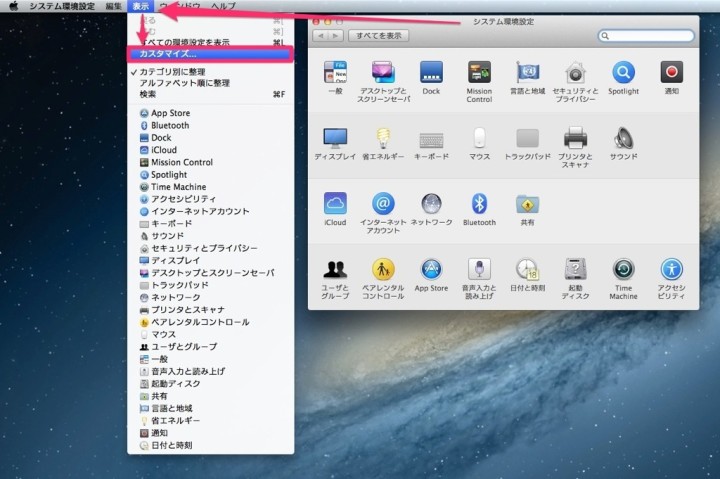Open トラックパッド icon in preferences window
Viewport: 720px width, 479px height.
[527, 138]
